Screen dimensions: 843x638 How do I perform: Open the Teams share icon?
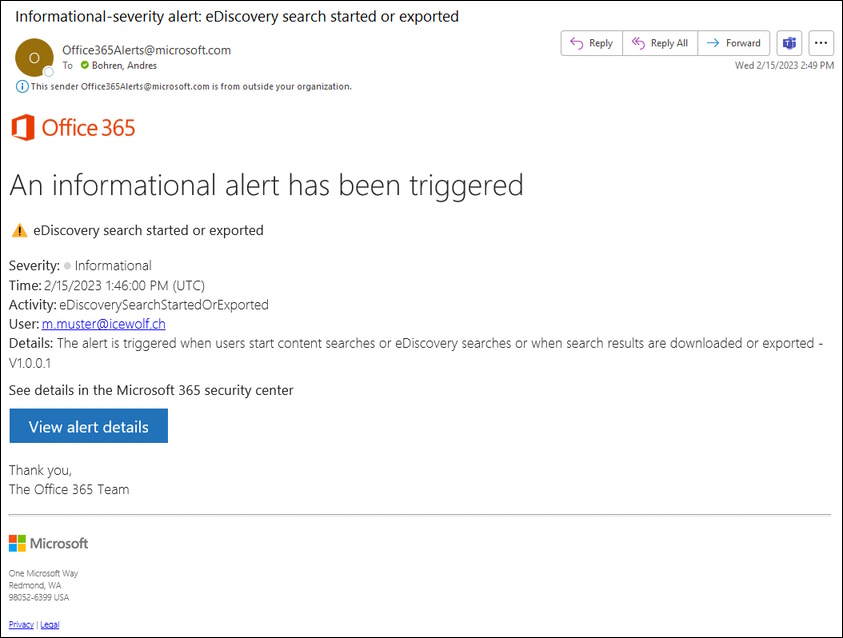coord(789,43)
